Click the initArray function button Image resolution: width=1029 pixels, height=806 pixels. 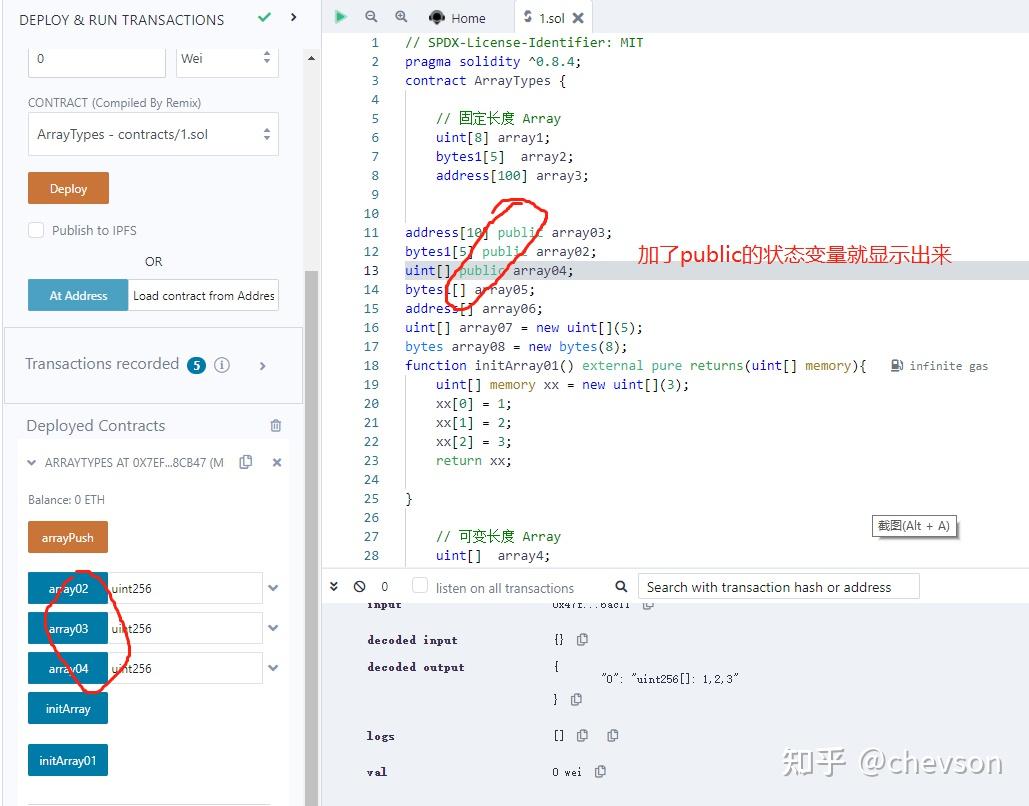[x=68, y=709]
